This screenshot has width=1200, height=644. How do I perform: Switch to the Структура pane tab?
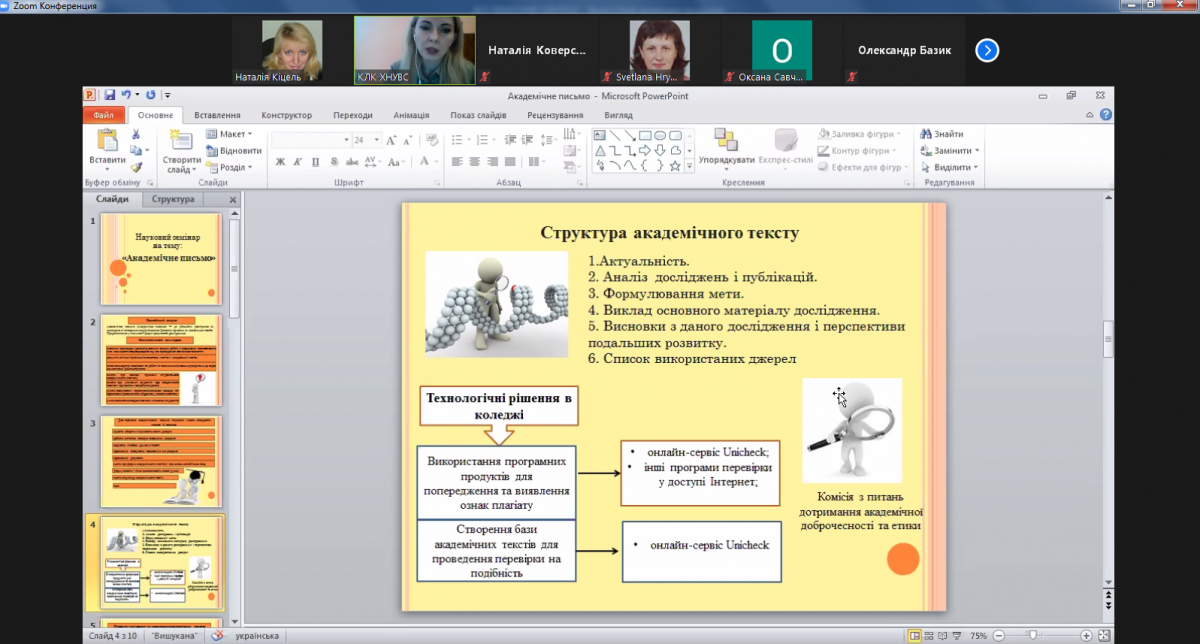174,199
